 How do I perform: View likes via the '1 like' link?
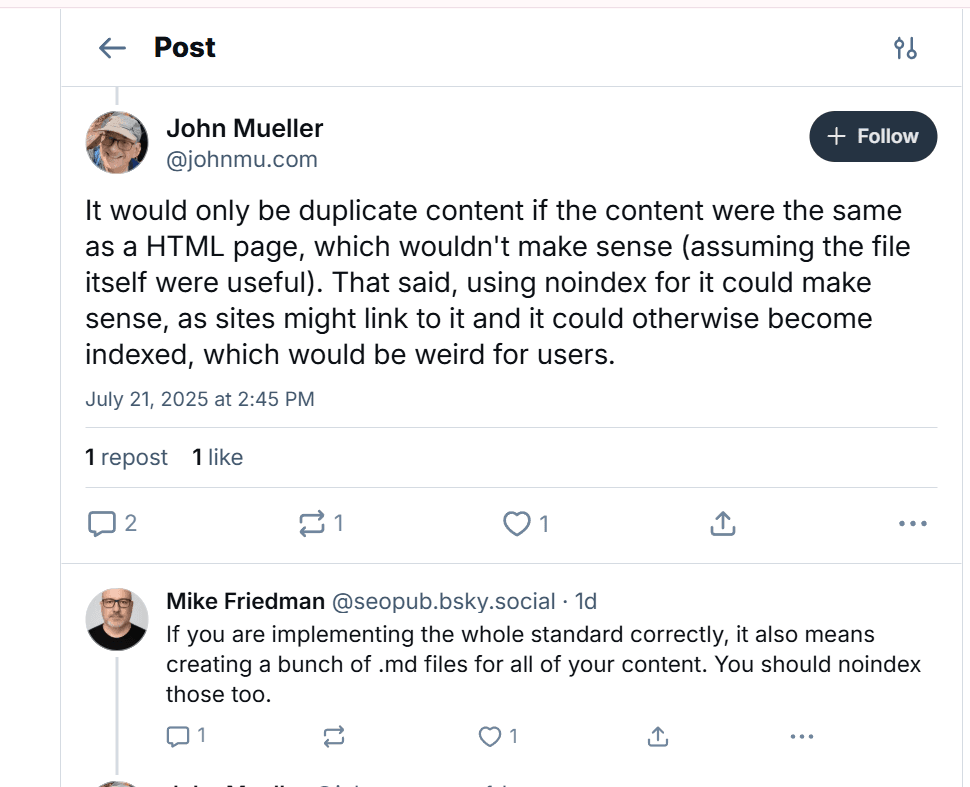(x=217, y=457)
